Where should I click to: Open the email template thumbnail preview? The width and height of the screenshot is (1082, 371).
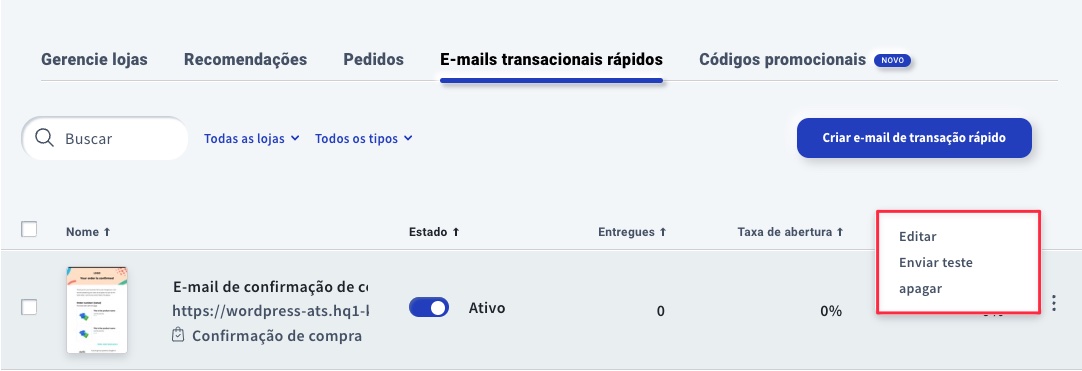97,310
